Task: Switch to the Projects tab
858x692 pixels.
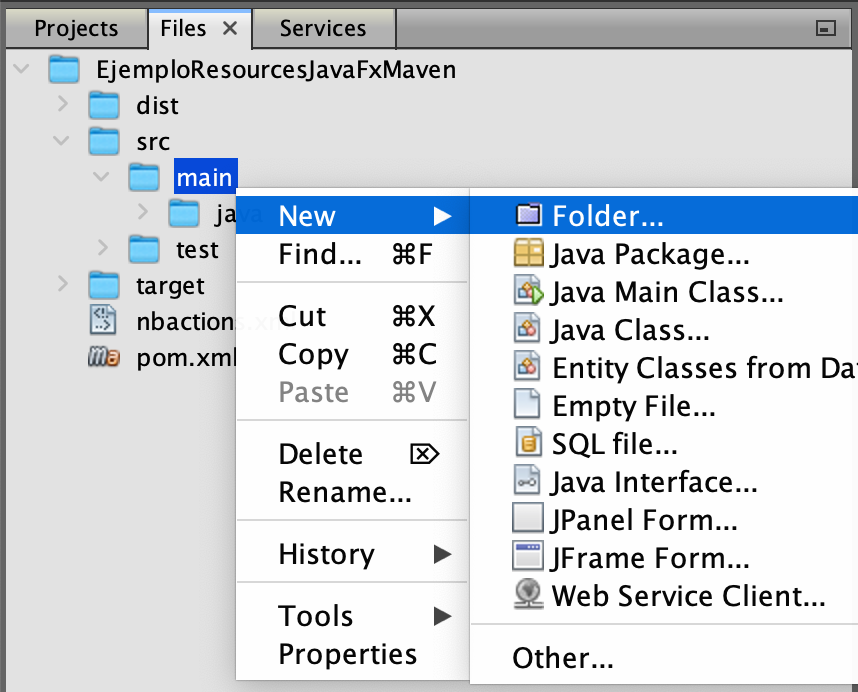Action: pyautogui.click(x=76, y=29)
